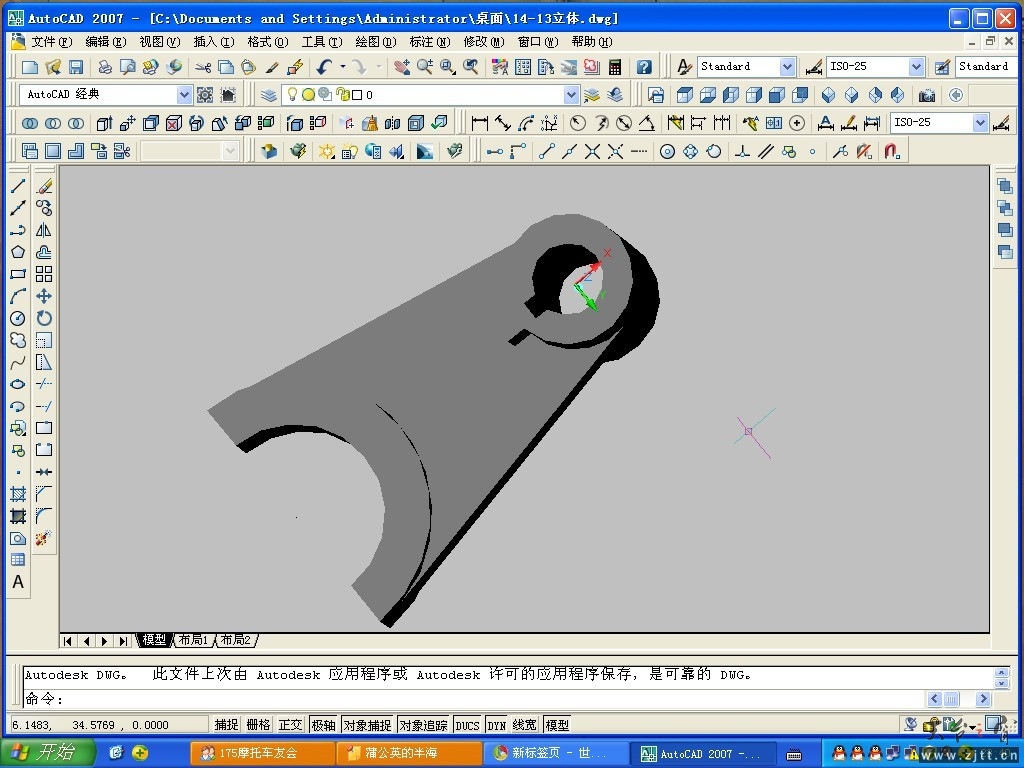Toggle 极轴 polar tracking
Viewport: 1024px width, 768px height.
pyautogui.click(x=323, y=724)
